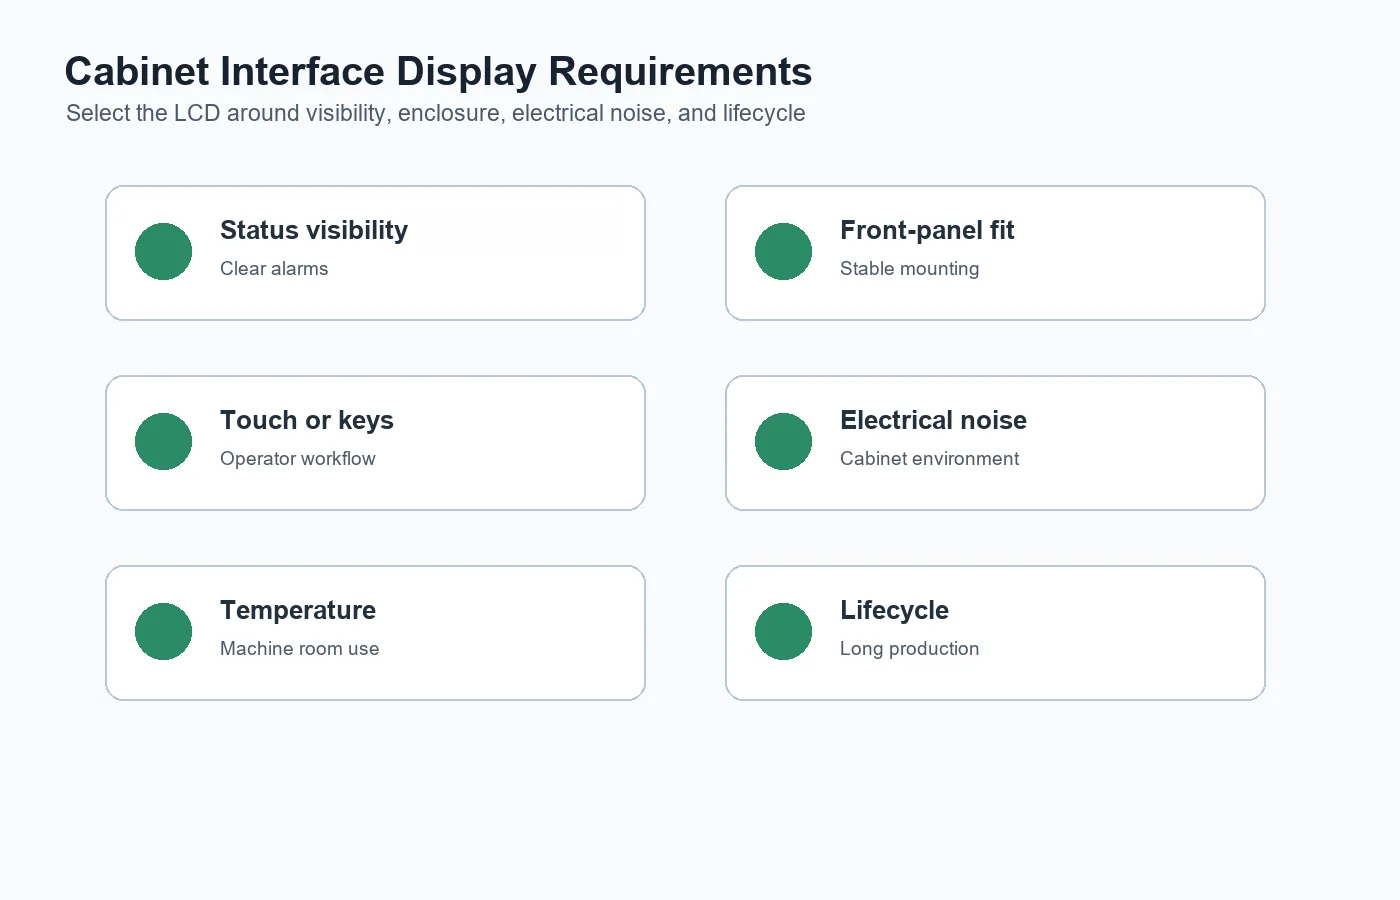Click the green circle beside Temperature
The image size is (1400, 900).
click(x=163, y=631)
